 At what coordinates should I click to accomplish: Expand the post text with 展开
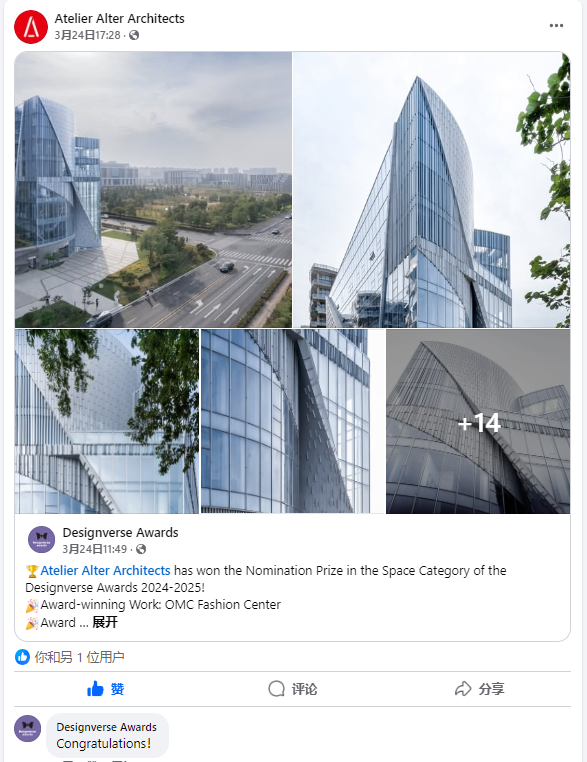click(x=105, y=622)
